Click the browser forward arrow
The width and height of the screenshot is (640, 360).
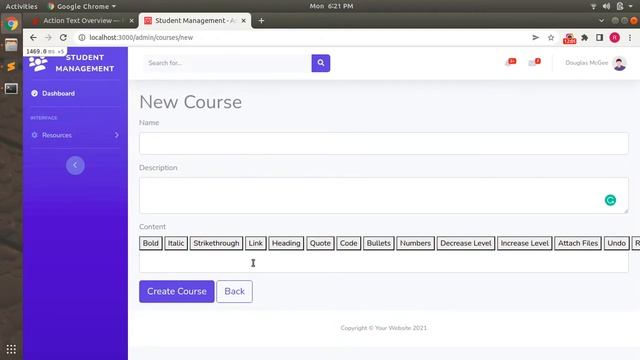48,38
